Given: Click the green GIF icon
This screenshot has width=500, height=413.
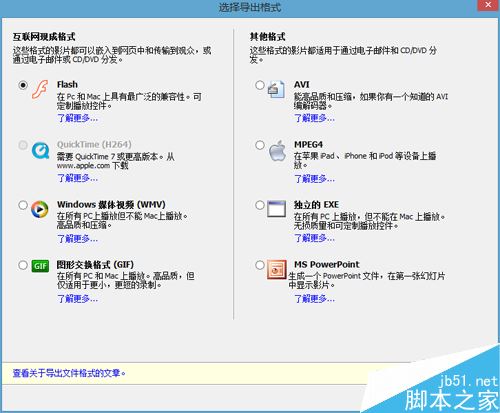Looking at the screenshot, I should [x=40, y=266].
